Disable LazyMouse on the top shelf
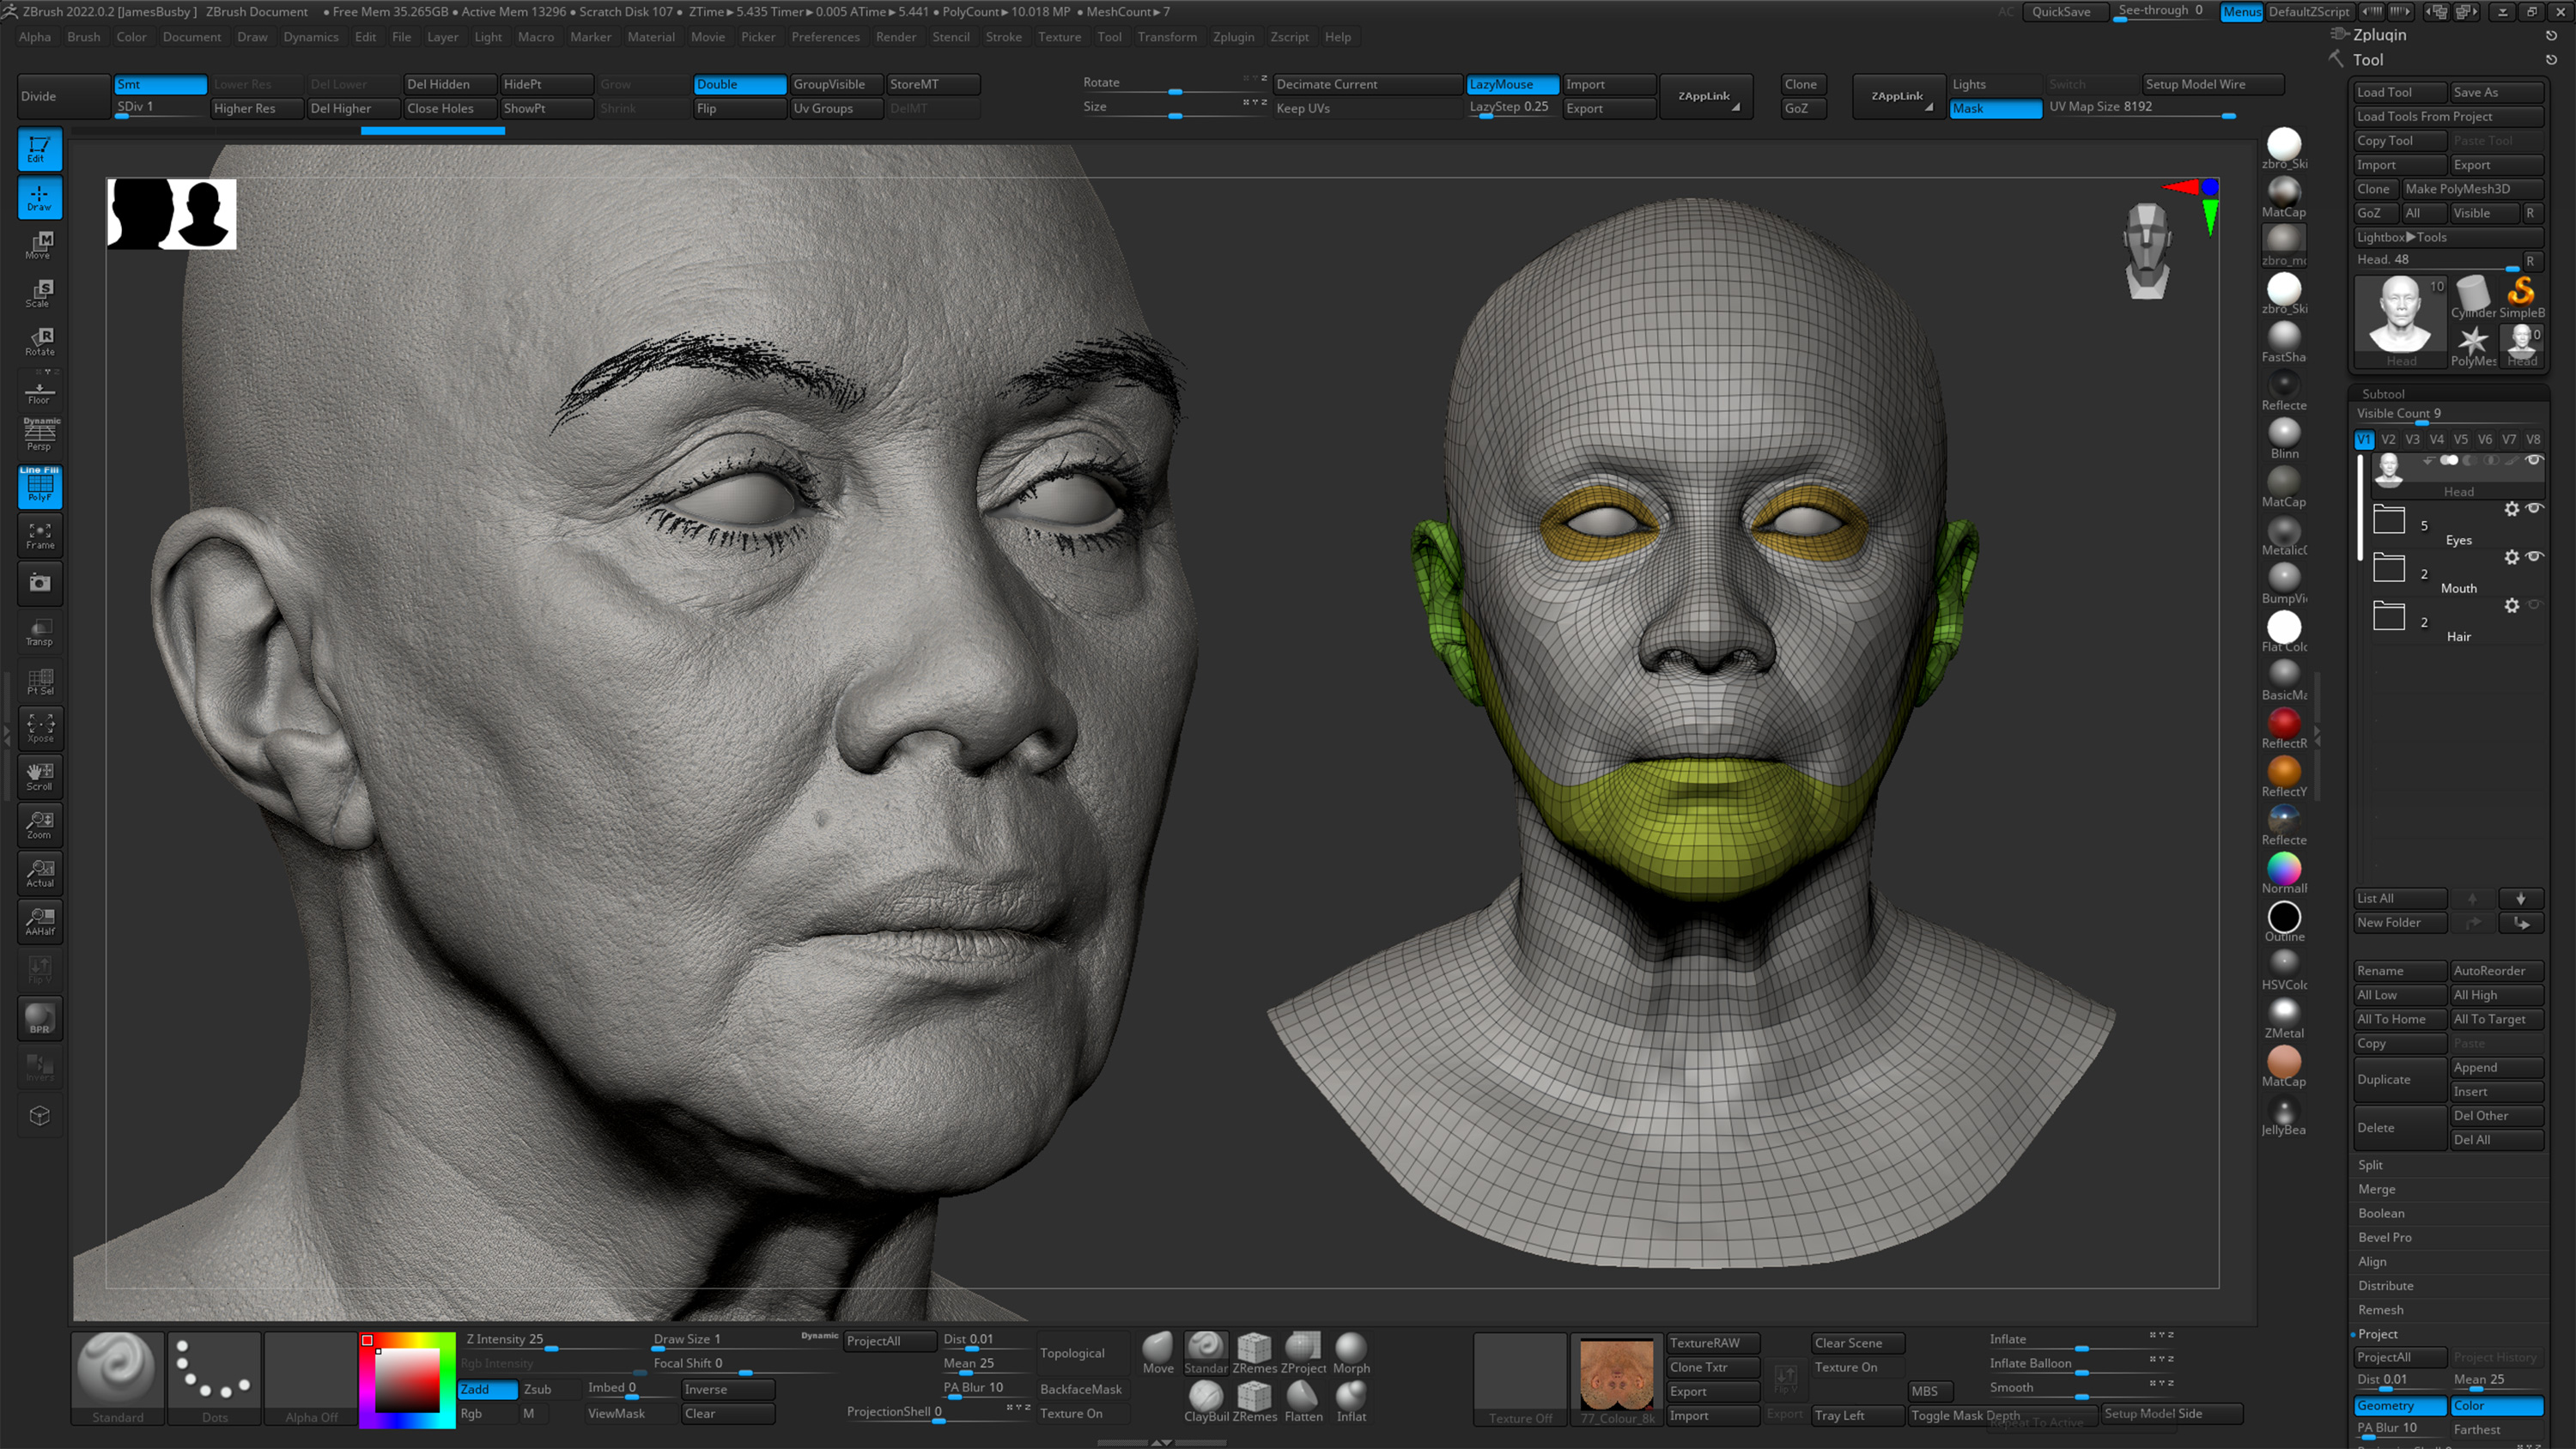2576x1449 pixels. tap(1511, 84)
